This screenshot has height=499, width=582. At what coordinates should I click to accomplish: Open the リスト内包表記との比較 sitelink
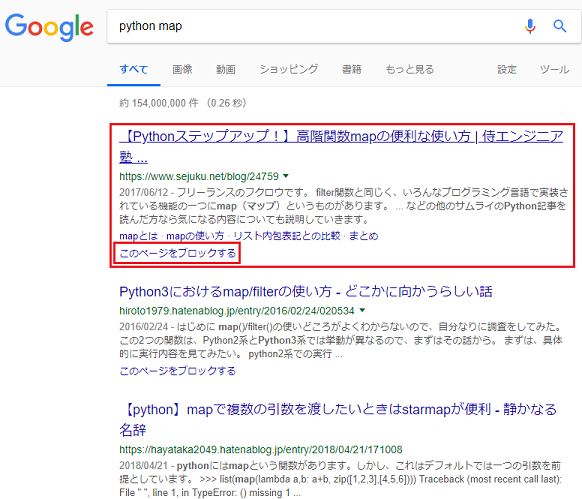tap(287, 236)
